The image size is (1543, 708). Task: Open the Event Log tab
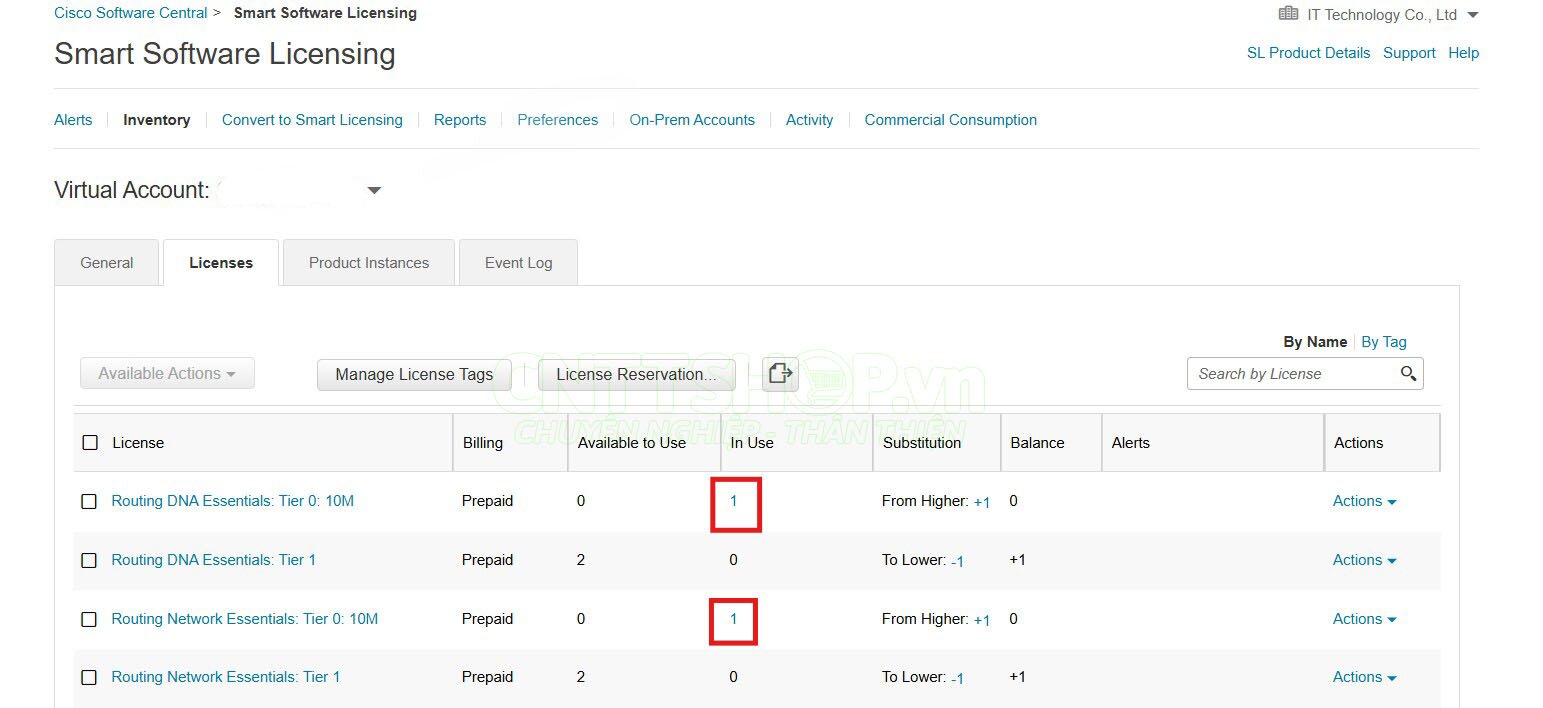point(518,263)
